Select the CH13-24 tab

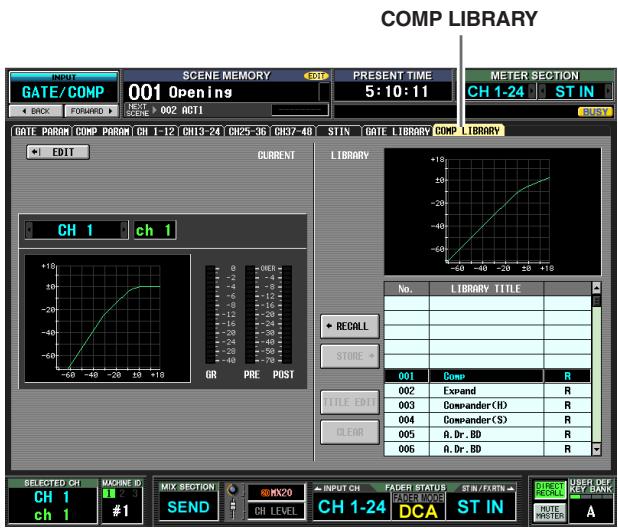pos(201,131)
